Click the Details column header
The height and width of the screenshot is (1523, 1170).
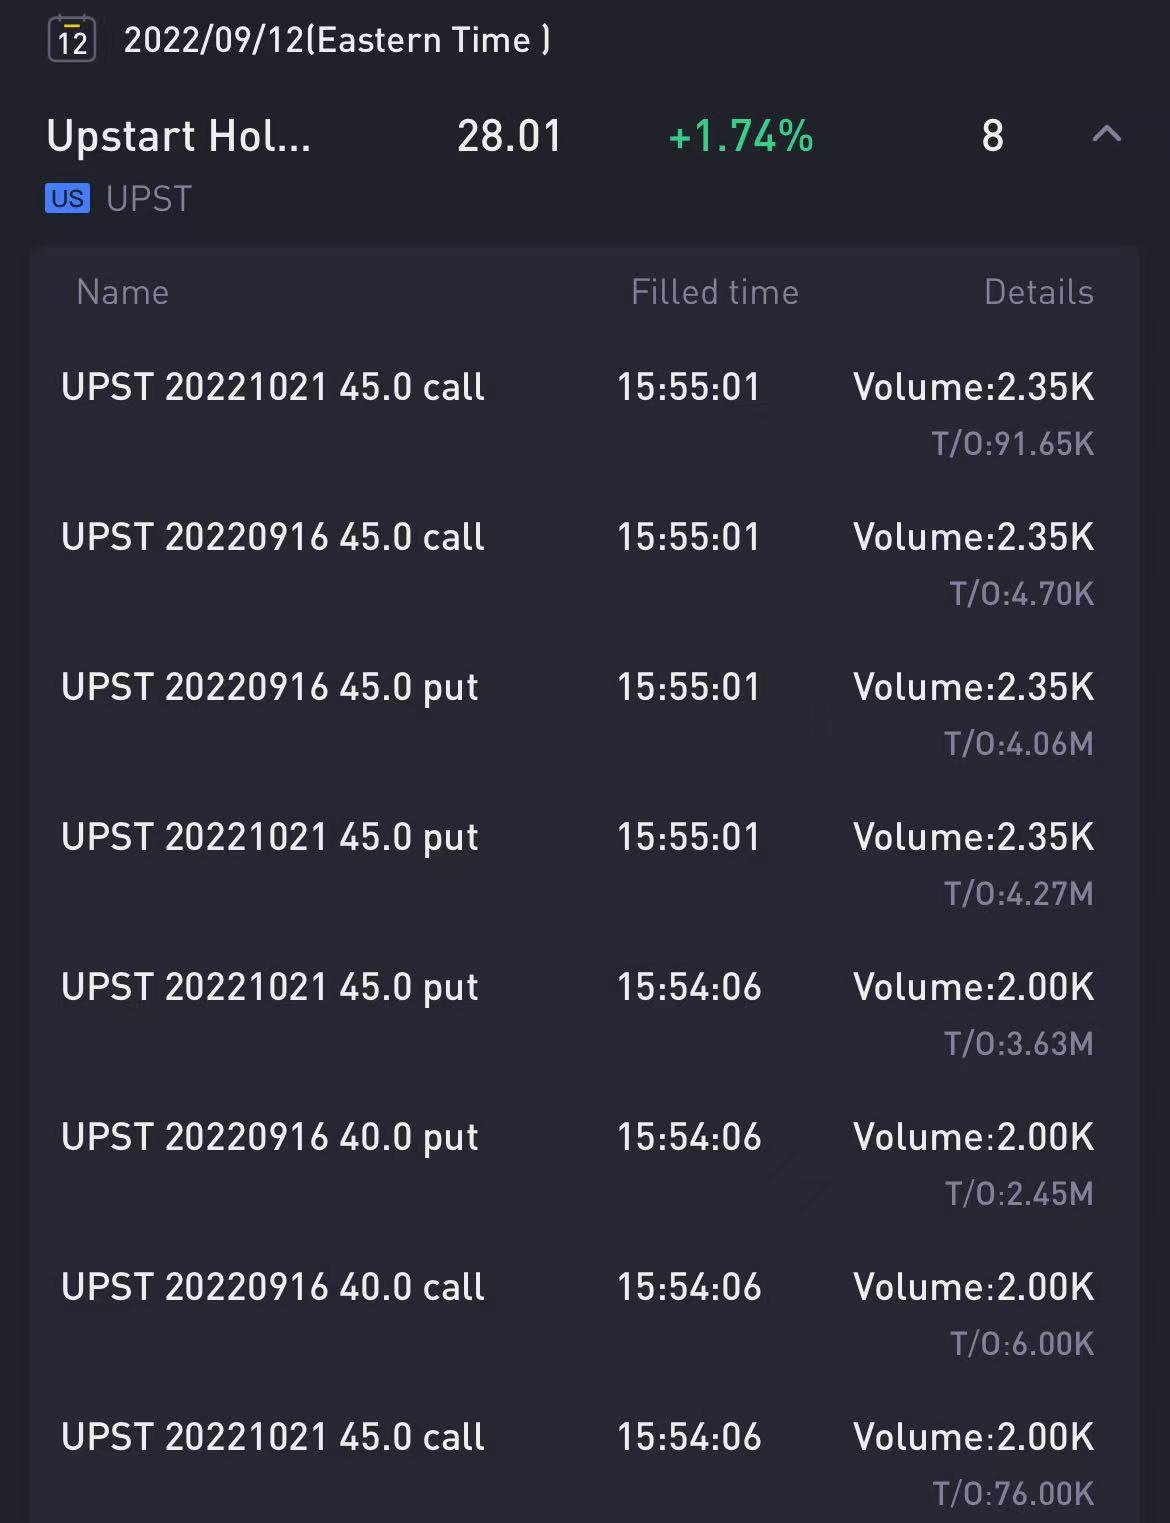tap(1038, 292)
